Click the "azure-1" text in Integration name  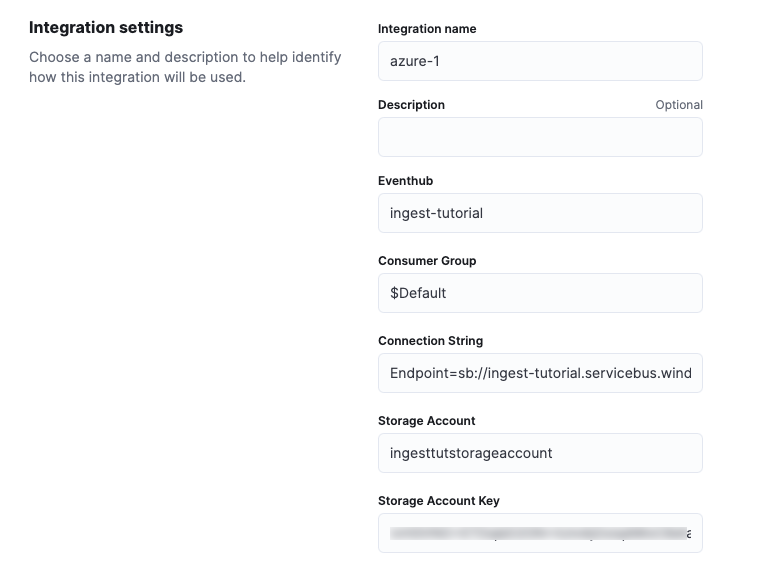(414, 61)
